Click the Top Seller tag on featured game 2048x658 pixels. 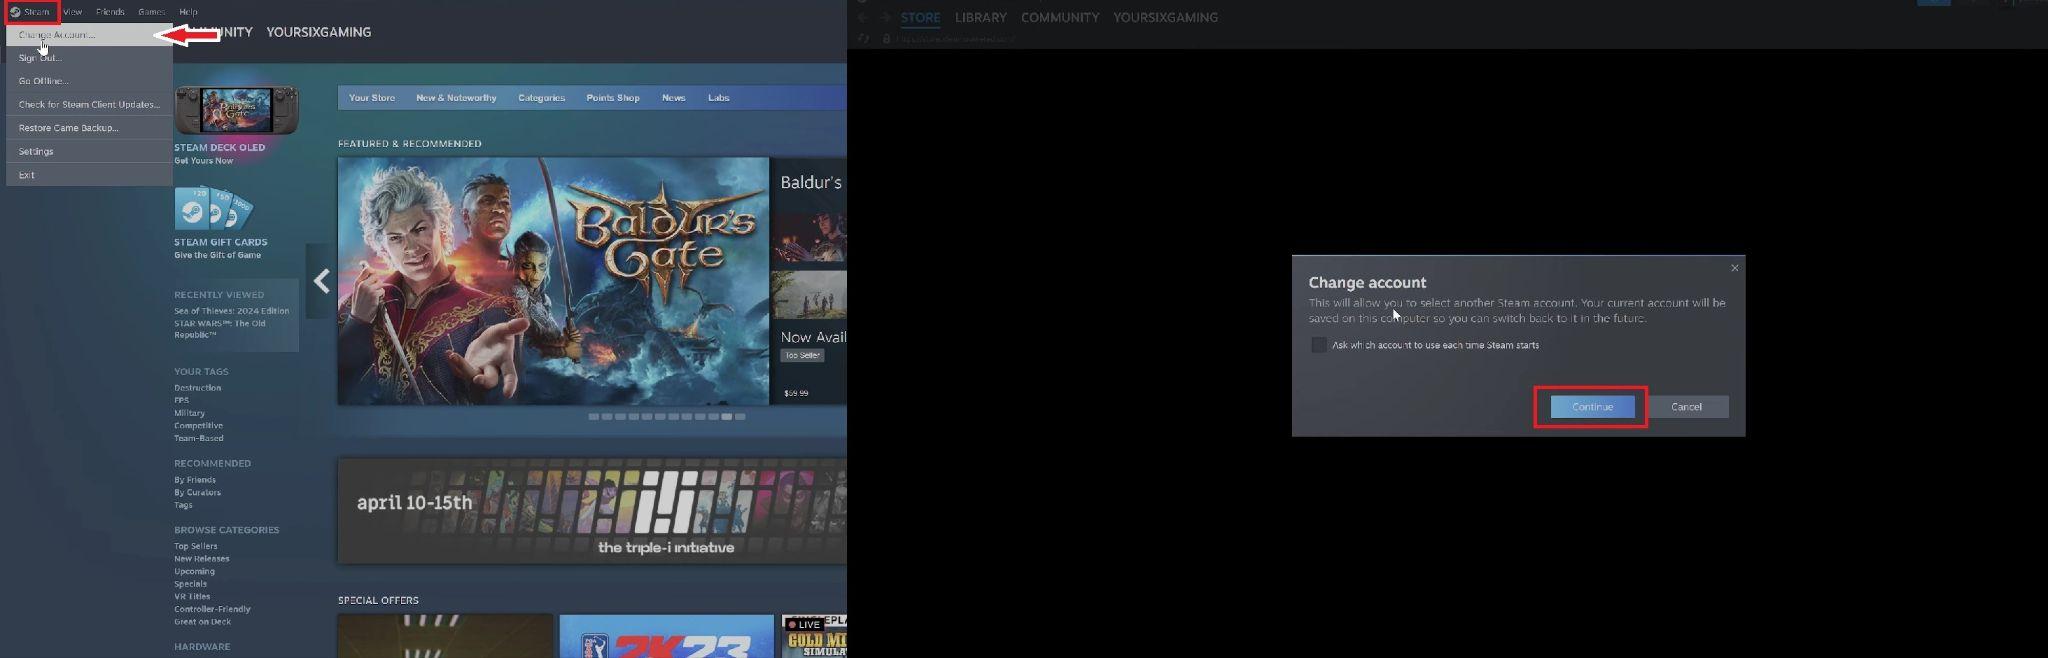point(802,355)
